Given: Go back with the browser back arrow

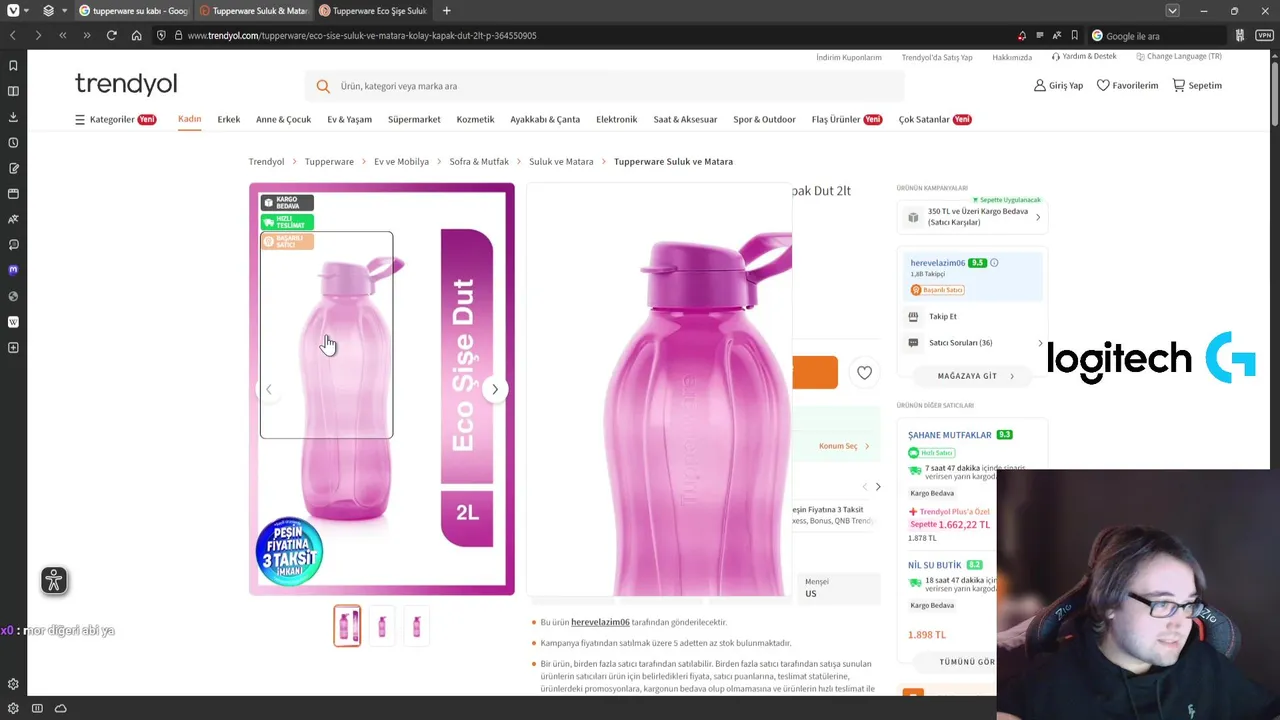Looking at the screenshot, I should 13,35.
